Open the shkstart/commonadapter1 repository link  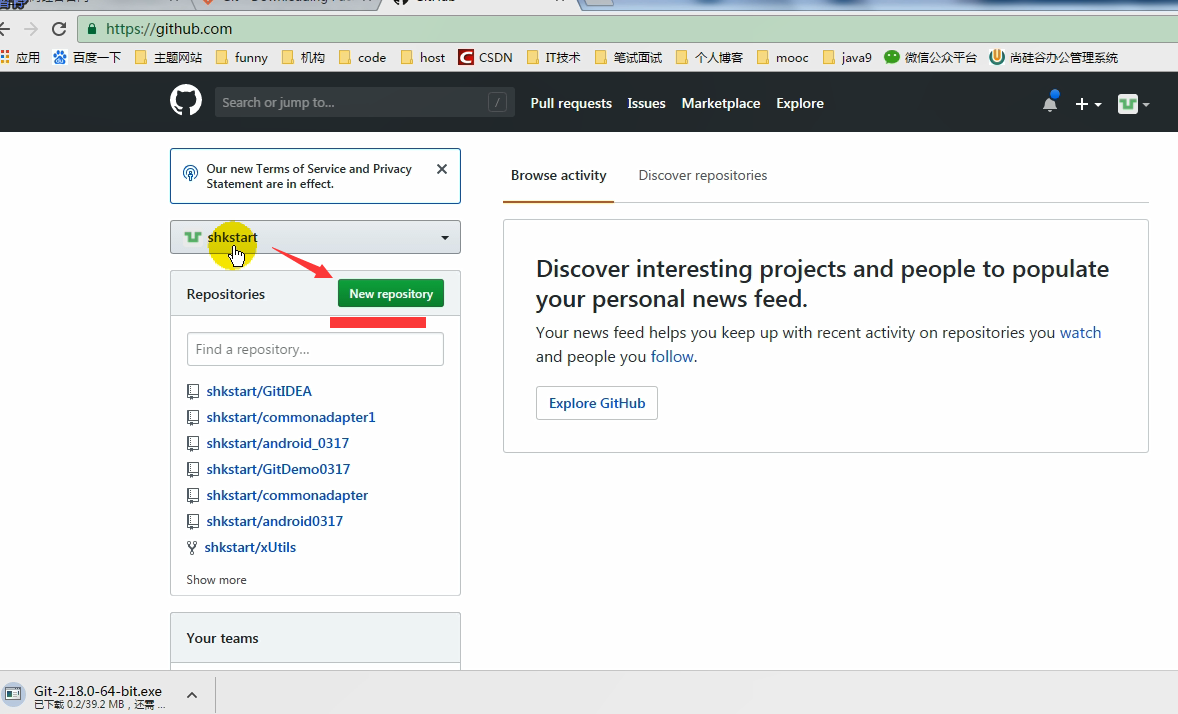point(291,417)
